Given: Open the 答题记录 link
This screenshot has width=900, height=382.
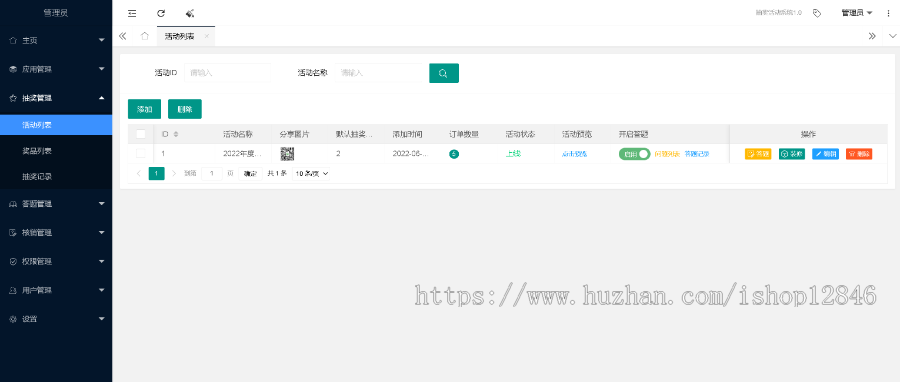Looking at the screenshot, I should pos(697,154).
